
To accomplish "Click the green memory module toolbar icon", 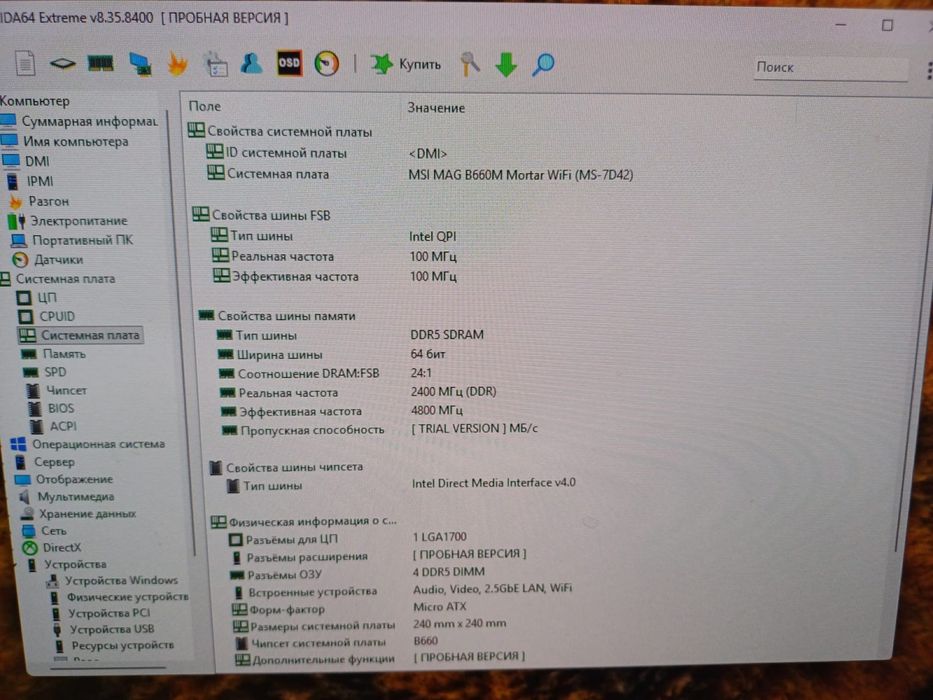I will point(101,63).
